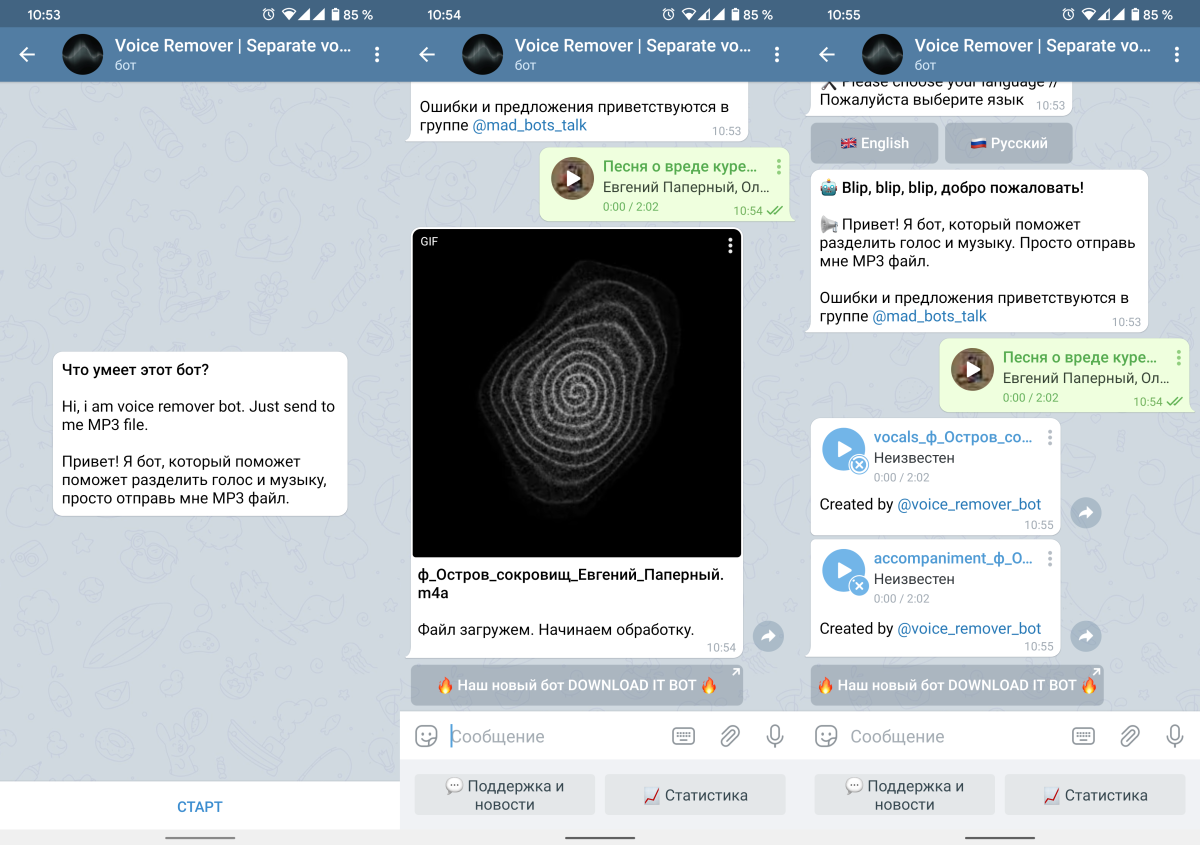Screen dimensions: 1200x845
Task: Play the accompaniment audio file
Action: tap(843, 570)
